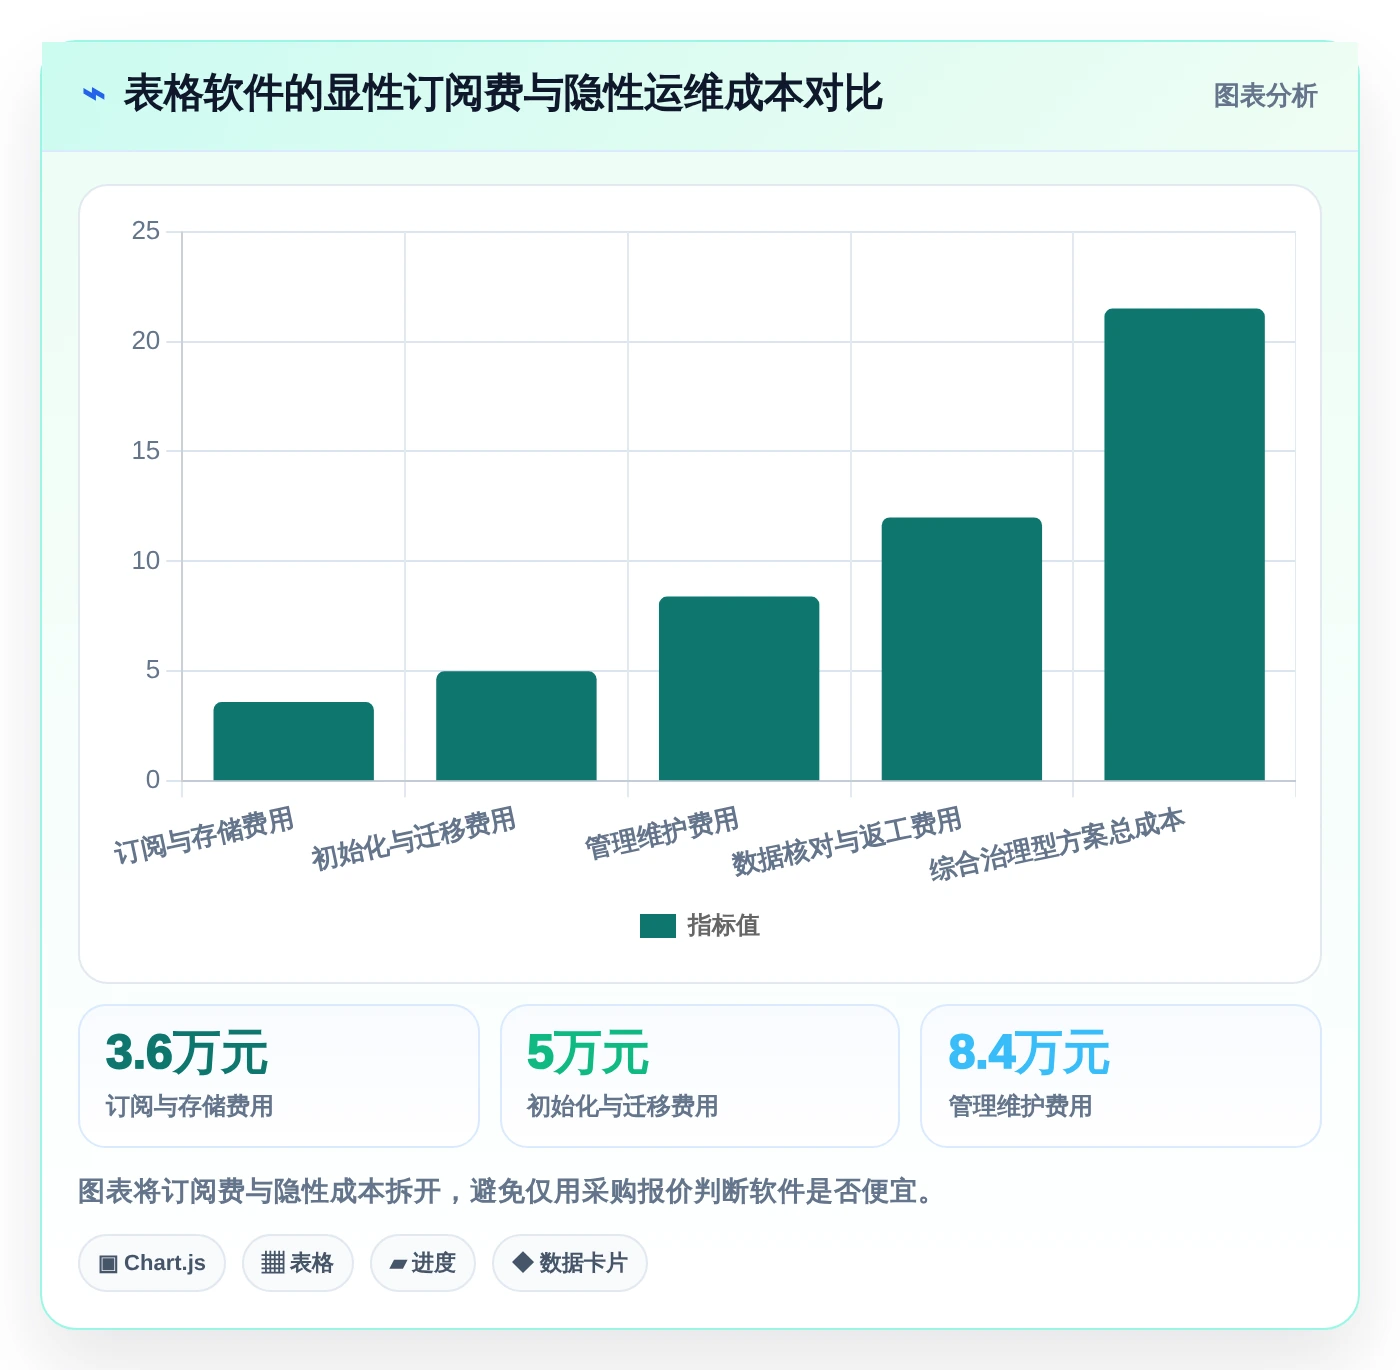The image size is (1400, 1370).
Task: Click the blue lightning icon beside the title
Action: point(94,95)
